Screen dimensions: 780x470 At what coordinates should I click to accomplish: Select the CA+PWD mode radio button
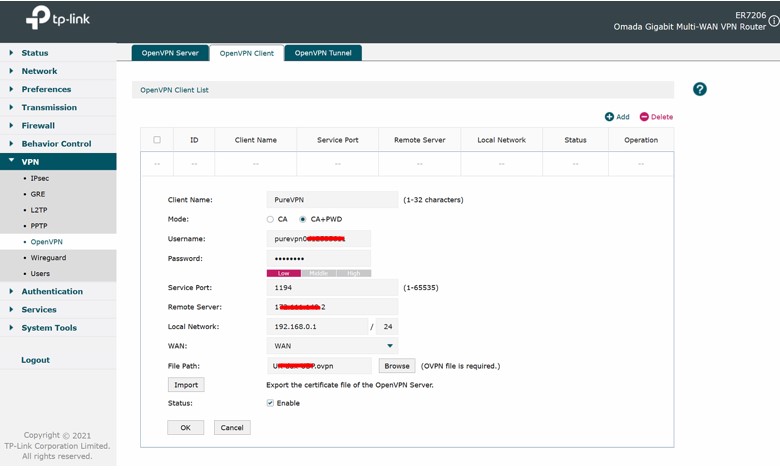point(302,219)
